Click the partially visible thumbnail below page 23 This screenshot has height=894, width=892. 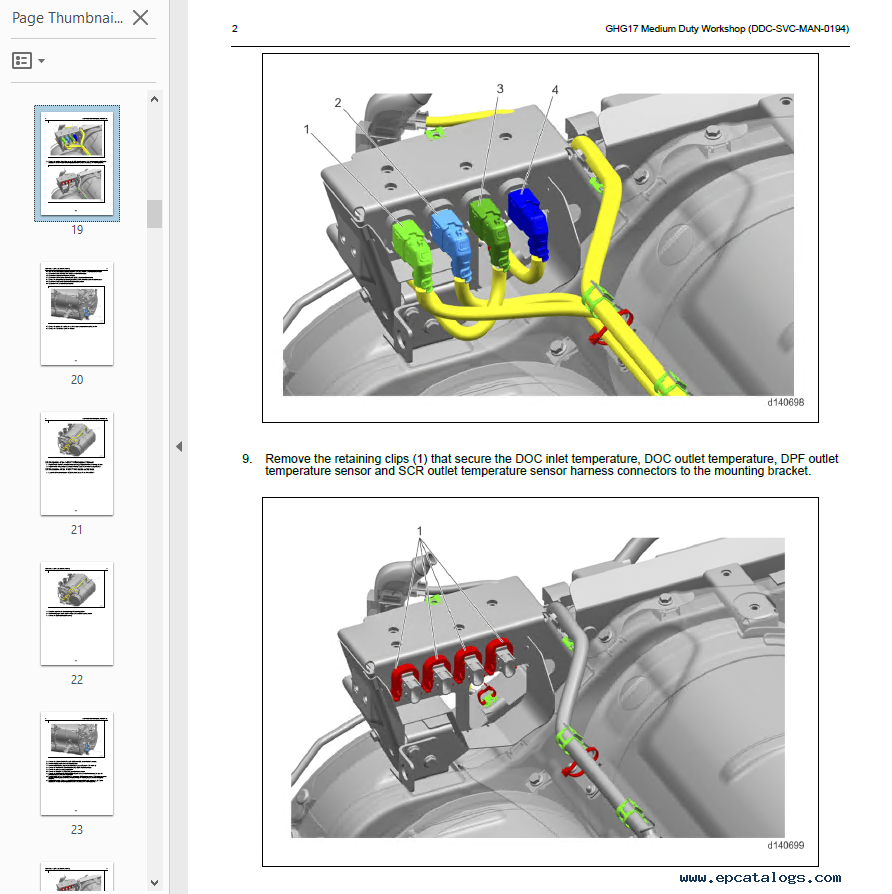point(77,877)
